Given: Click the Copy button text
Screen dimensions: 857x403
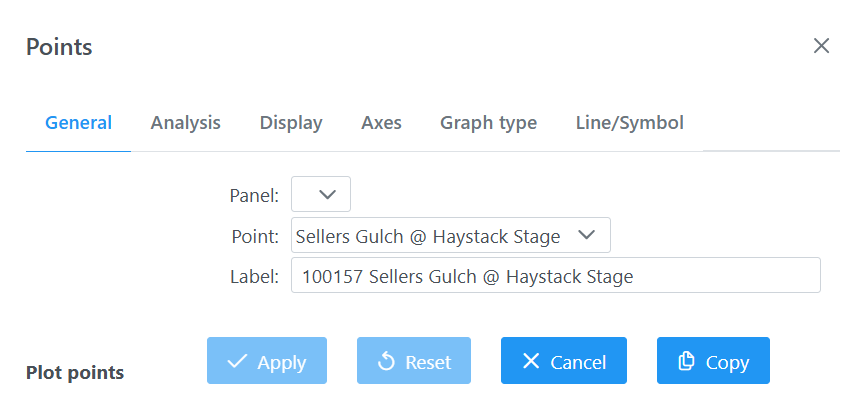Looking at the screenshot, I should [x=727, y=362].
